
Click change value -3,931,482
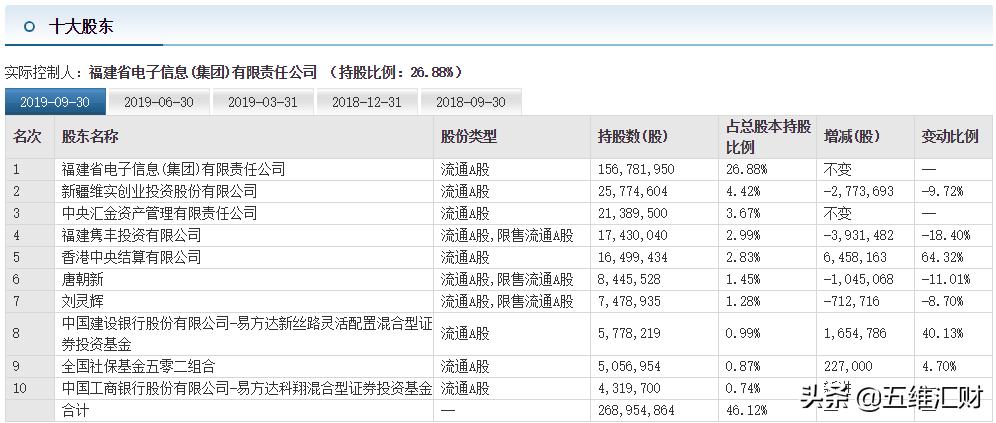point(858,236)
